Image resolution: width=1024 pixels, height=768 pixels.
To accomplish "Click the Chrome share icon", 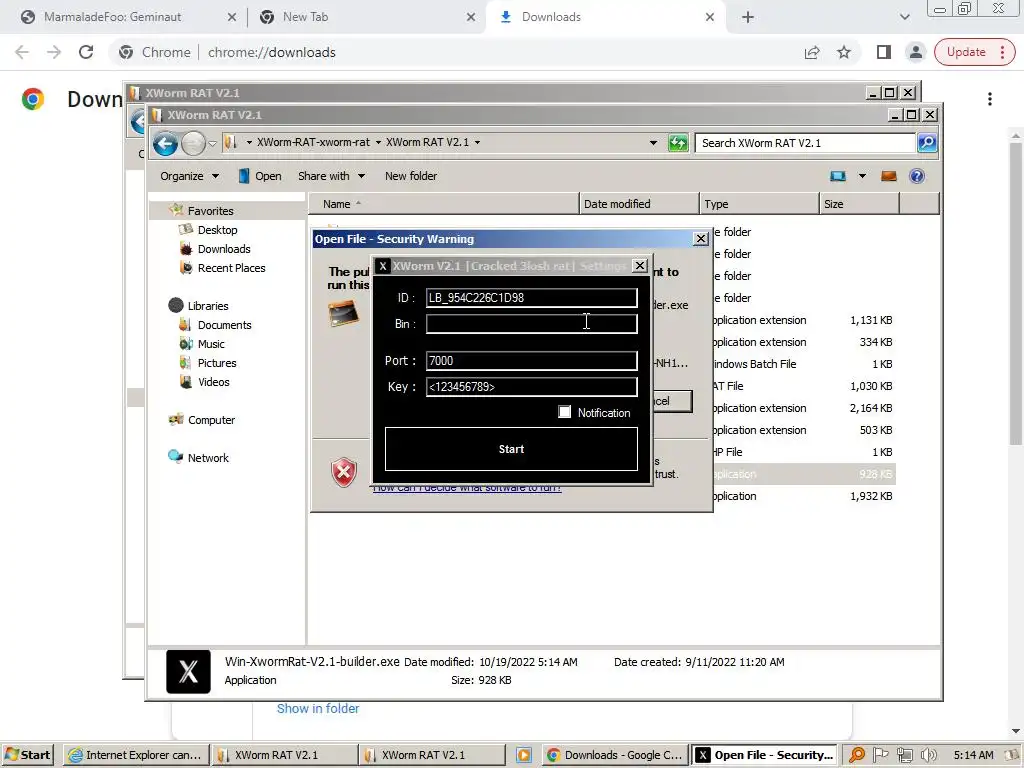I will tap(812, 52).
